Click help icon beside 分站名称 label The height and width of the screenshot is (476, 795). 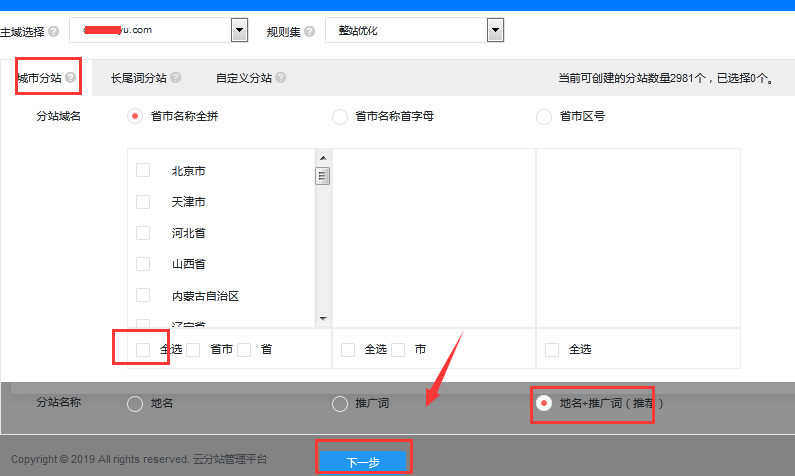(90, 403)
